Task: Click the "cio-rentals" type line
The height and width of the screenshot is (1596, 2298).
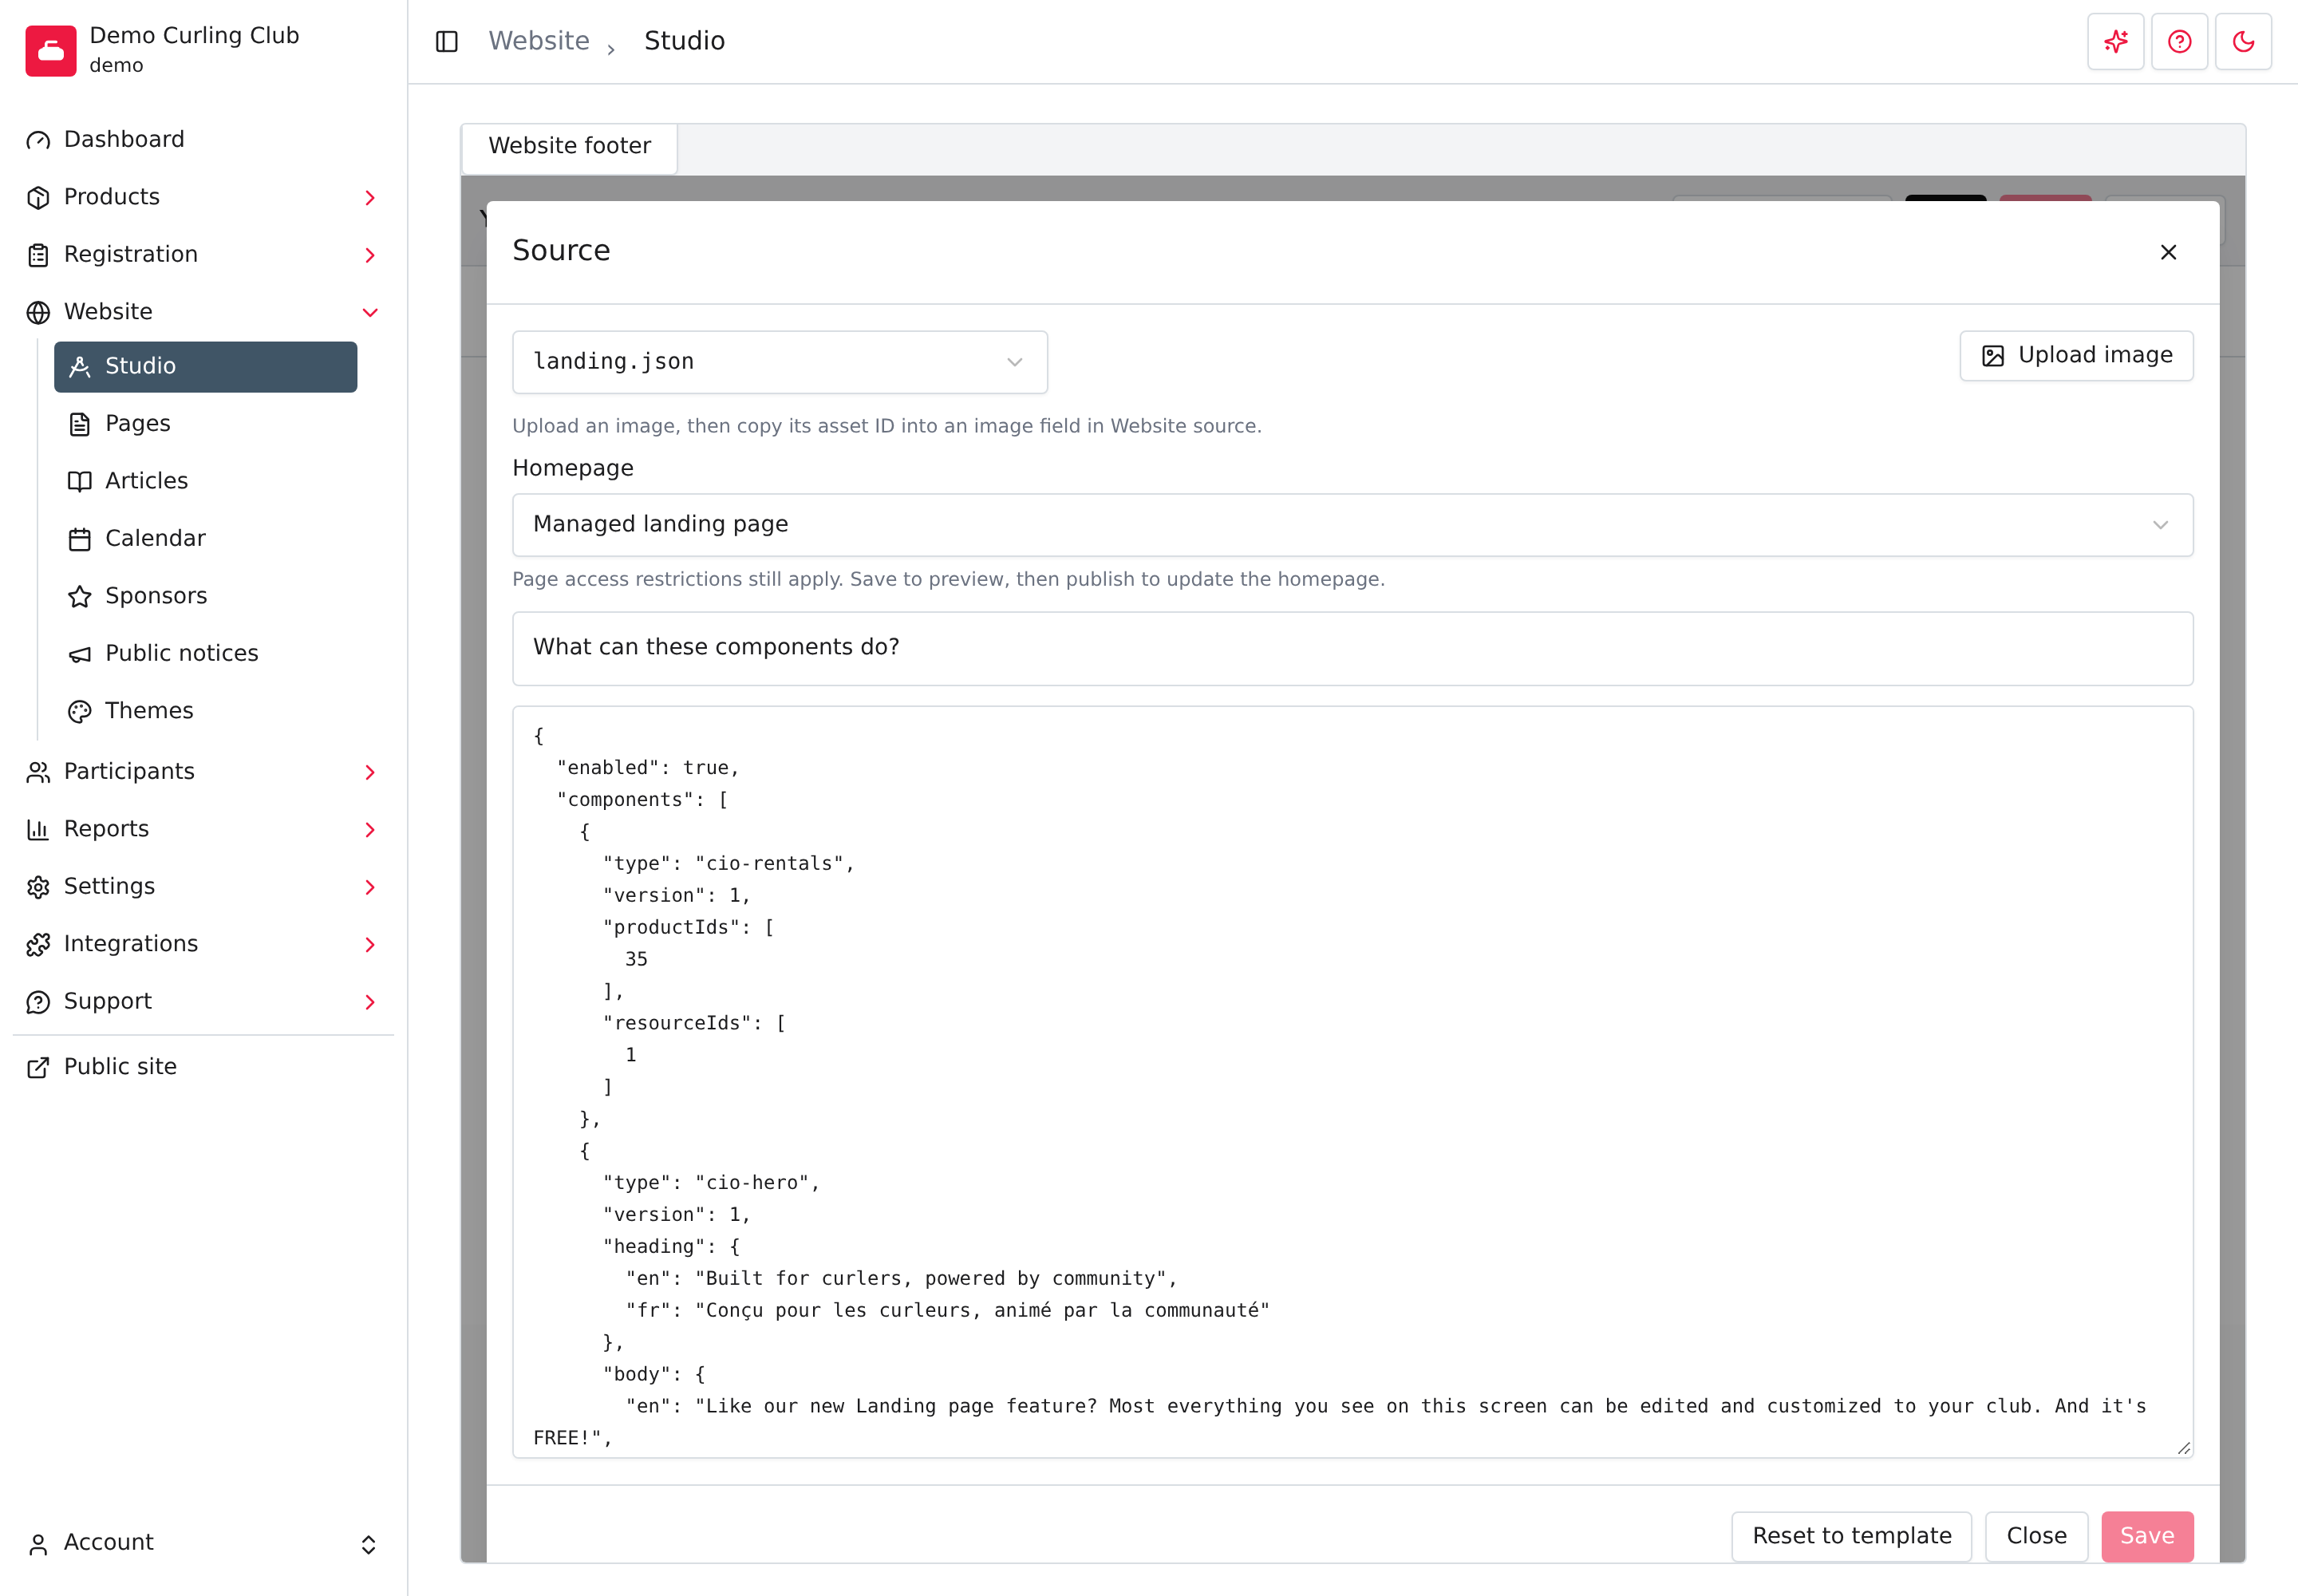Action: coord(728,864)
